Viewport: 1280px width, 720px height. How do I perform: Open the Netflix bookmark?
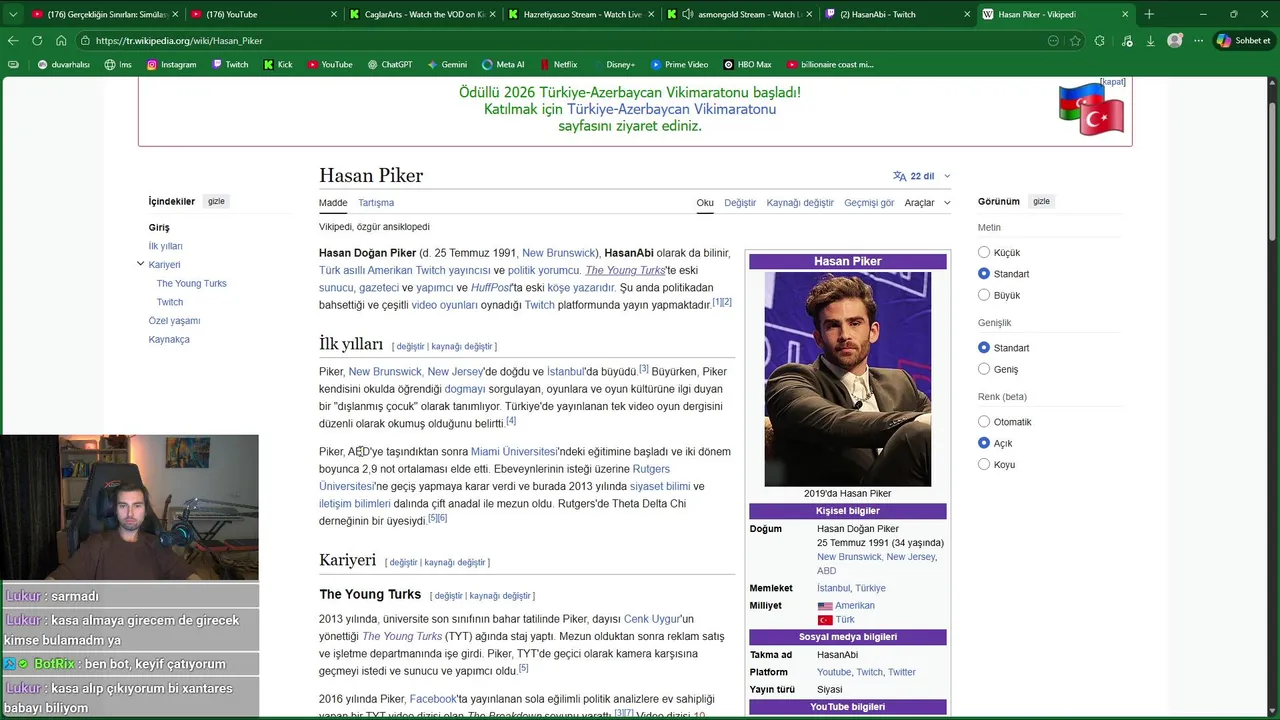(558, 64)
